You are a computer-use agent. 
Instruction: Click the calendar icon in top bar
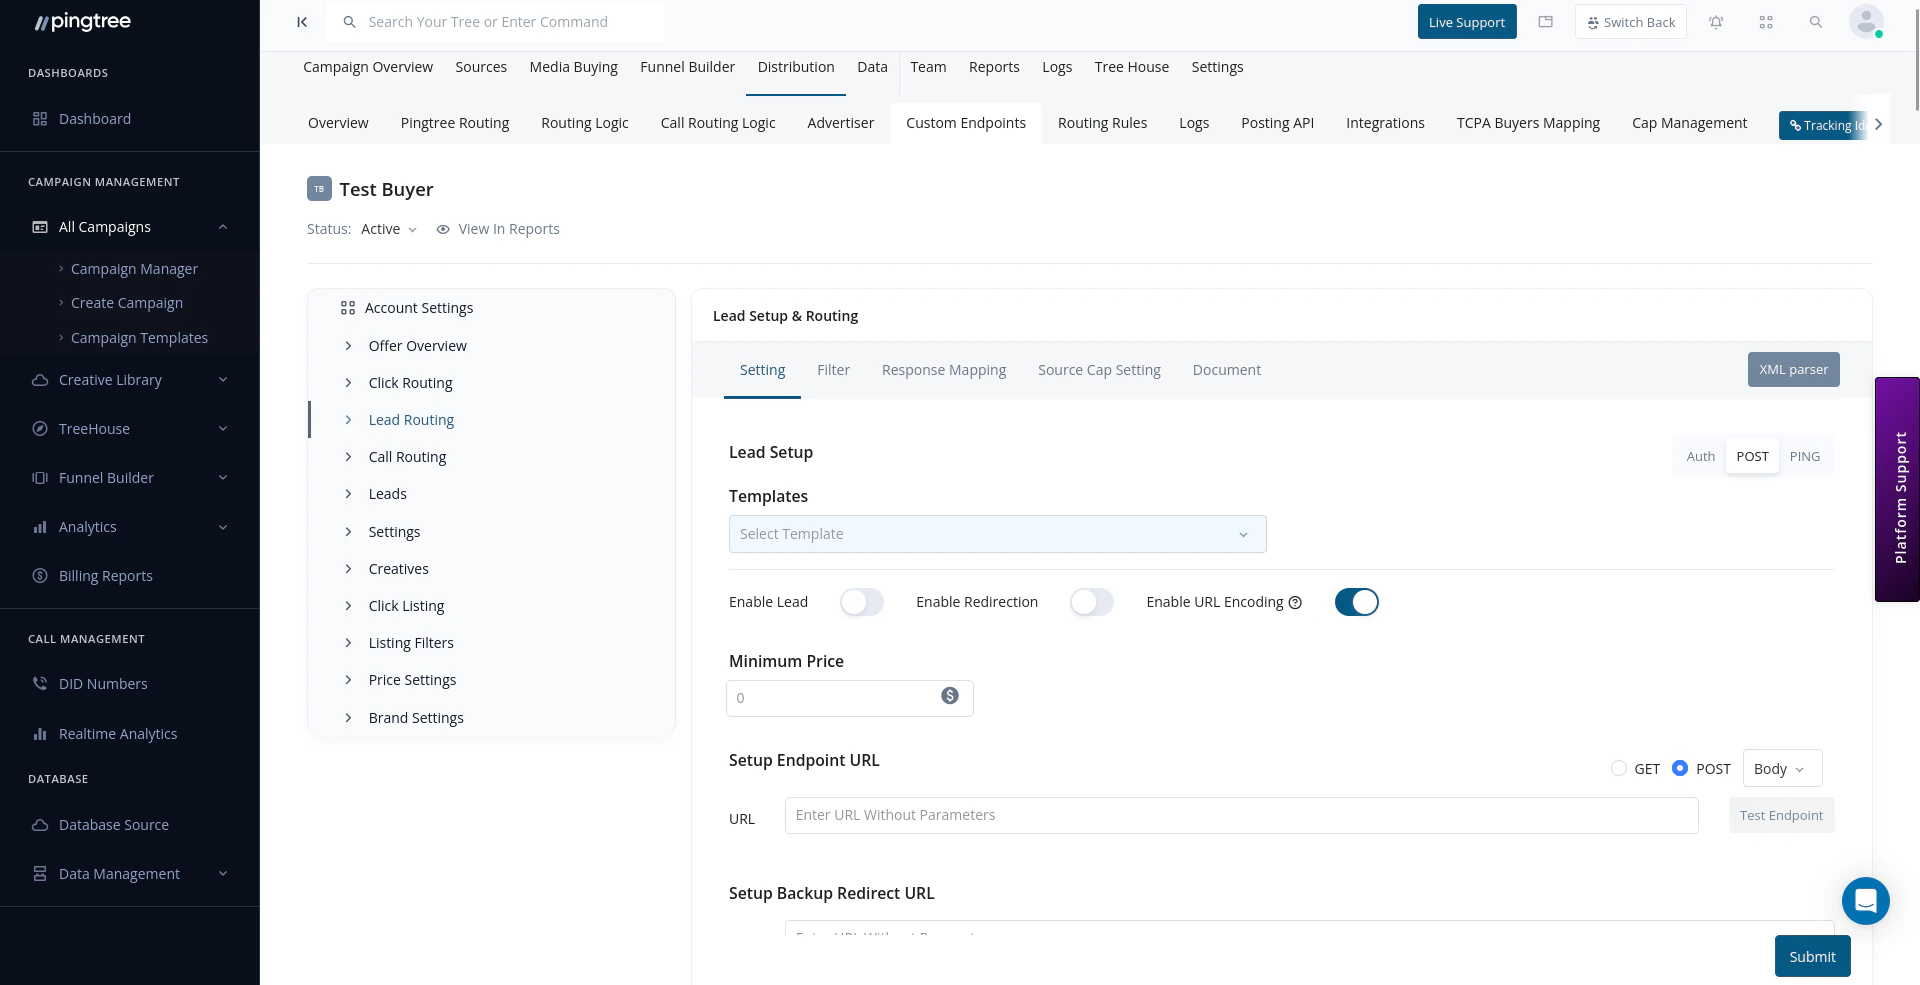1545,21
